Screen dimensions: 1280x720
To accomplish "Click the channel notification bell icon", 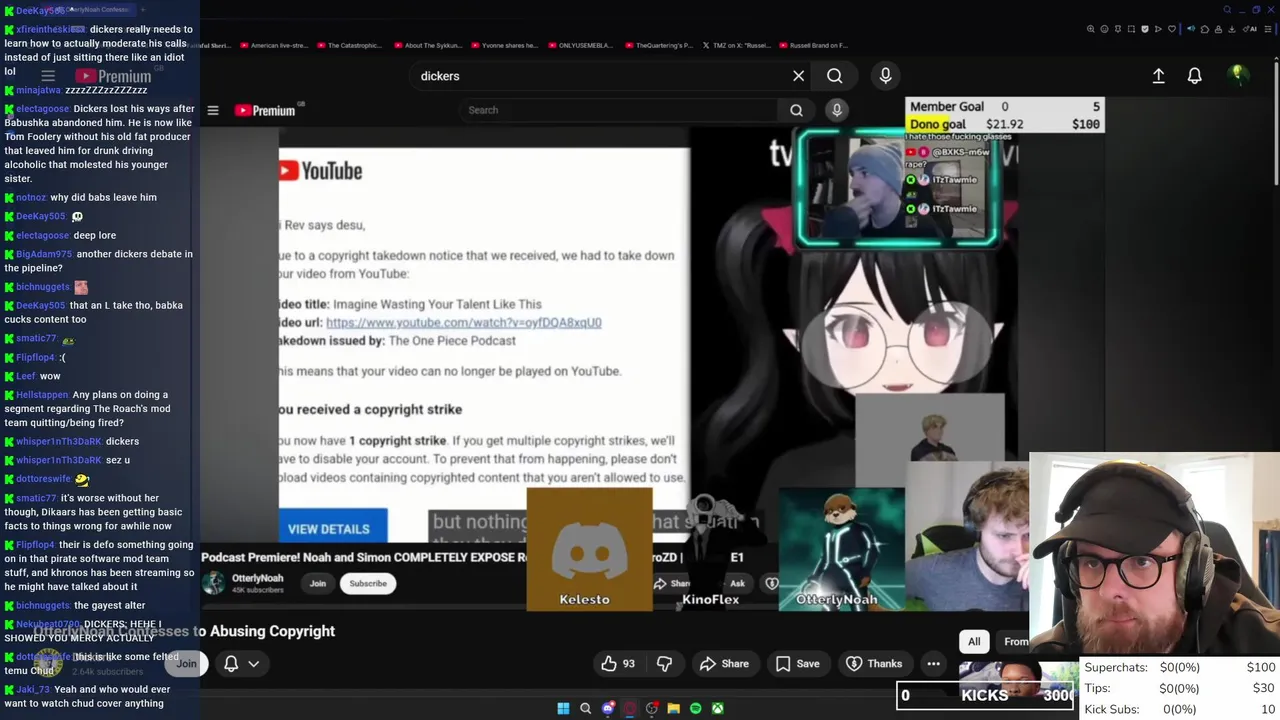I will point(231,663).
